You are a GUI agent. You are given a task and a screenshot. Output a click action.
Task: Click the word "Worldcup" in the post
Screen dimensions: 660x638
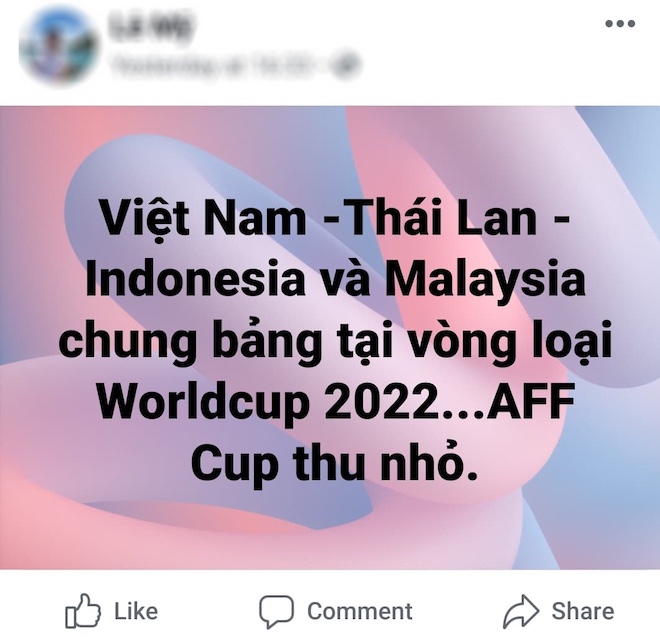tap(203, 402)
